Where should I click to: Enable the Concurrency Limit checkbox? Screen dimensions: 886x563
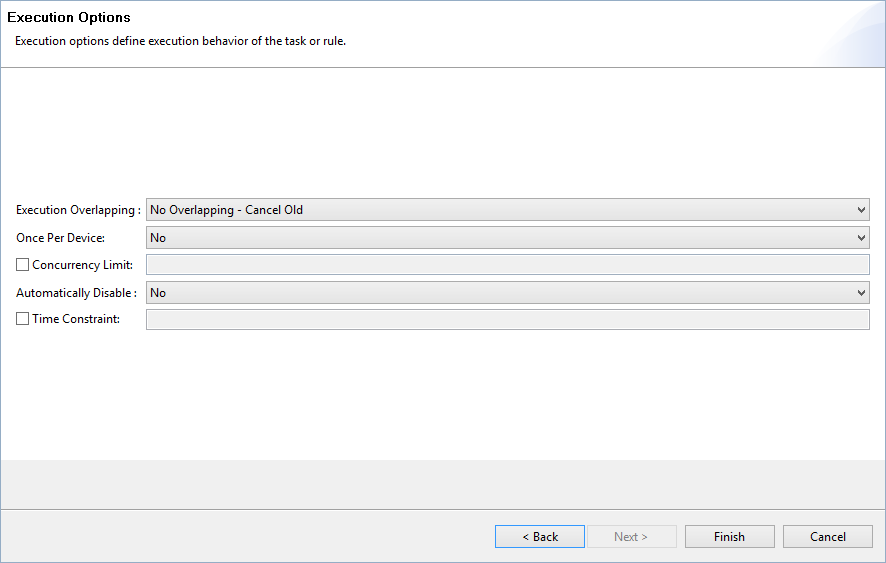coord(22,265)
